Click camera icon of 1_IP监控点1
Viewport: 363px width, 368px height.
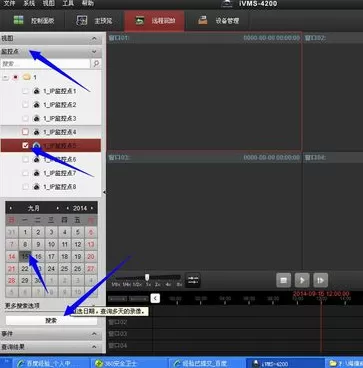pos(37,91)
